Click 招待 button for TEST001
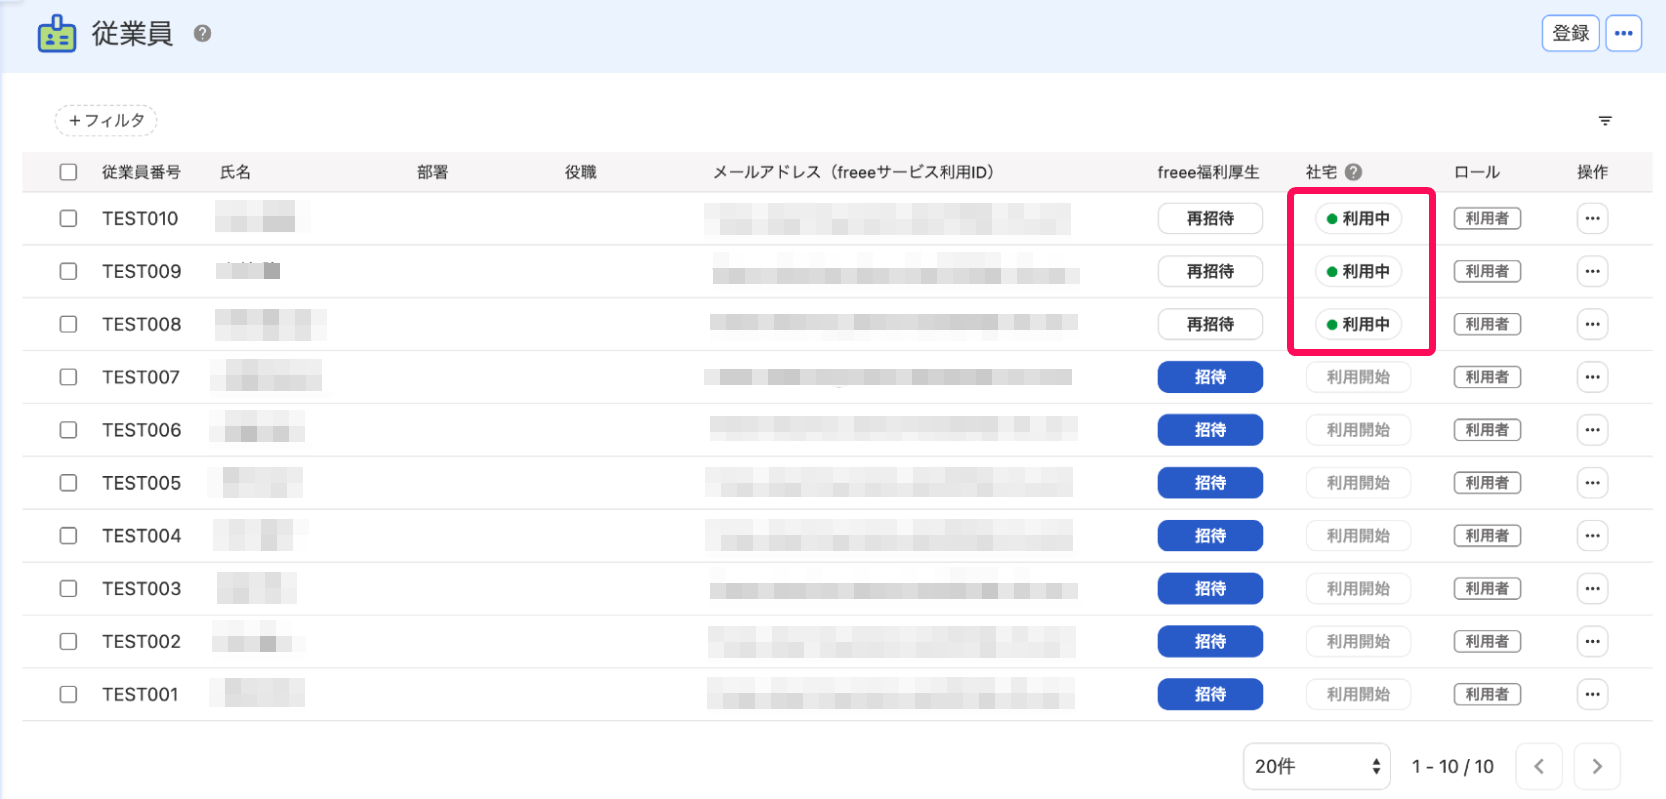This screenshot has width=1666, height=799. tap(1210, 694)
